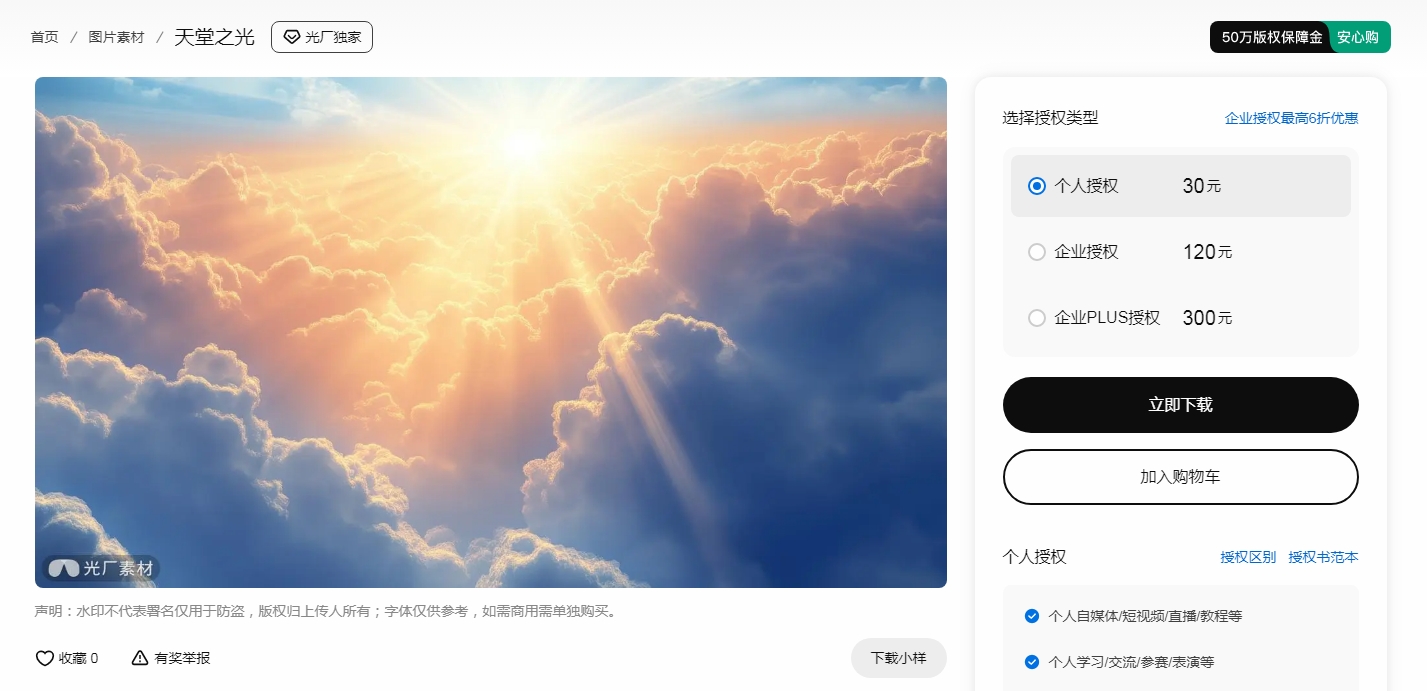Click the diamond icon in 光厂独家 badge

click(x=292, y=37)
